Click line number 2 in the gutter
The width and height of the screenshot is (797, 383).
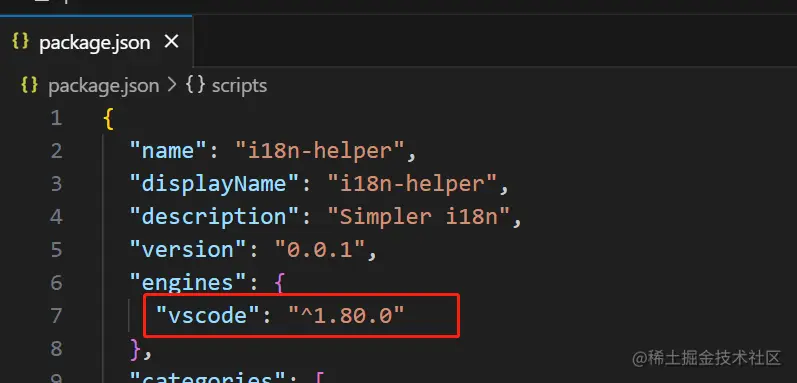56,151
